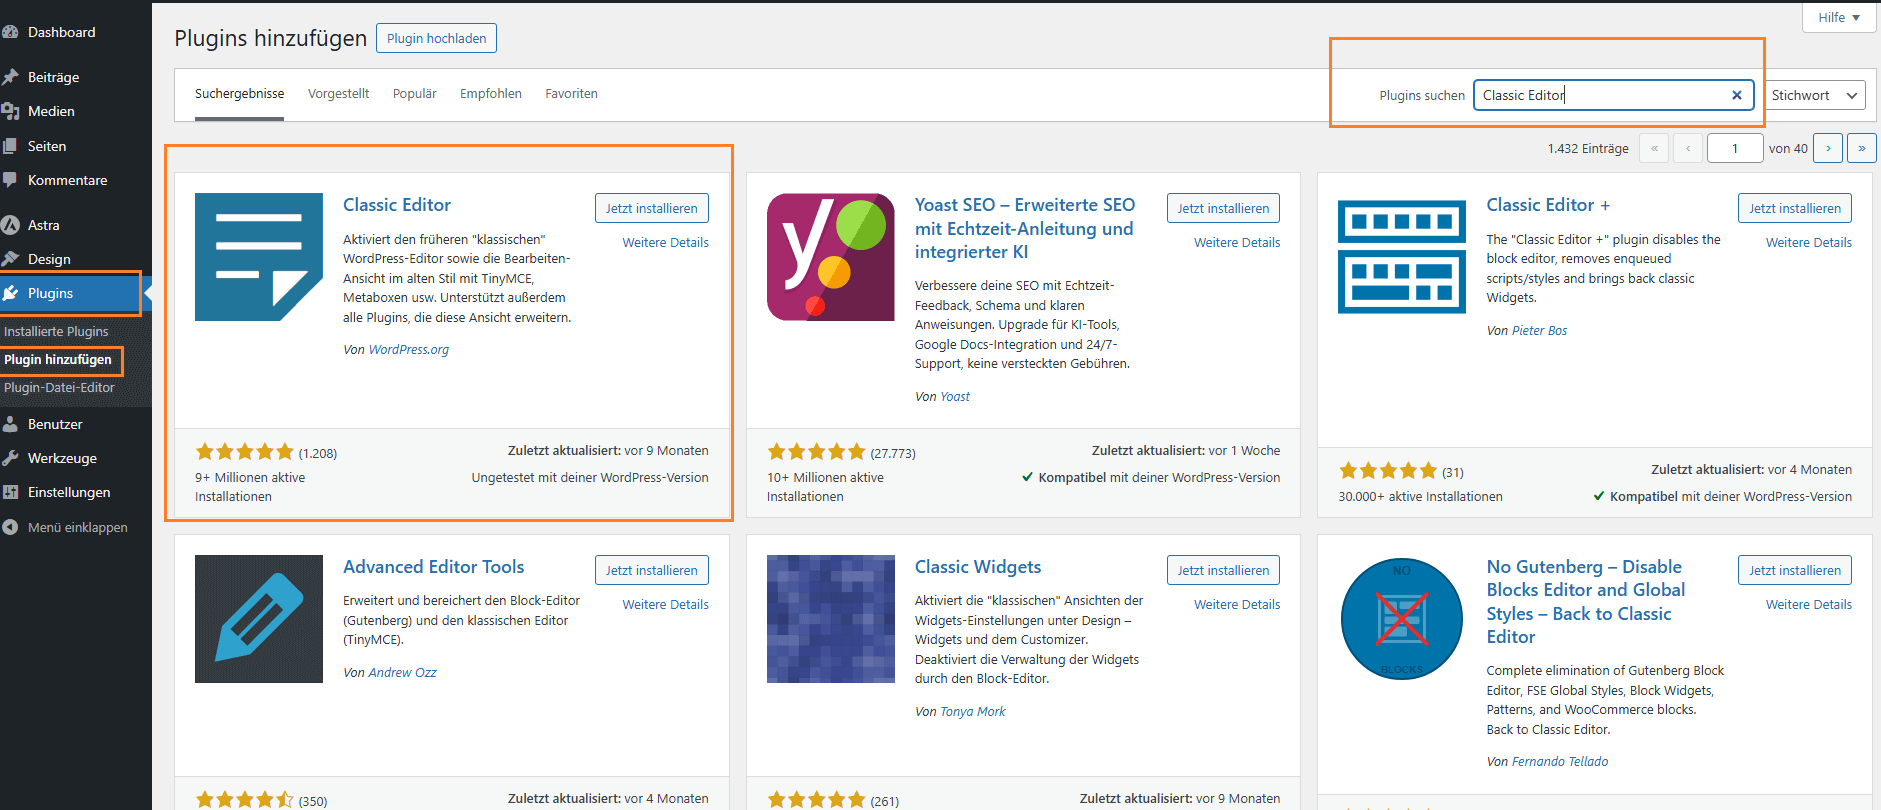Click the No Gutenberg plugin title
The height and width of the screenshot is (810, 1881).
pyautogui.click(x=1585, y=601)
